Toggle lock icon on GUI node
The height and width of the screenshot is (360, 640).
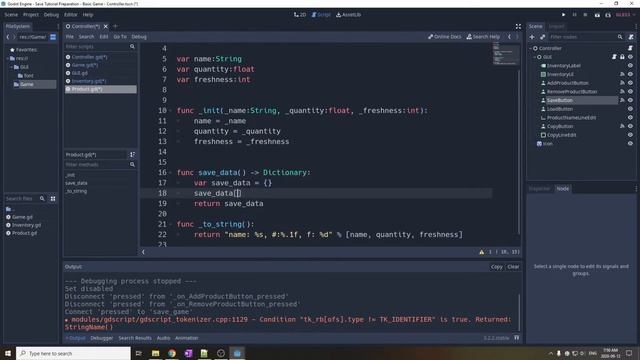point(622,57)
